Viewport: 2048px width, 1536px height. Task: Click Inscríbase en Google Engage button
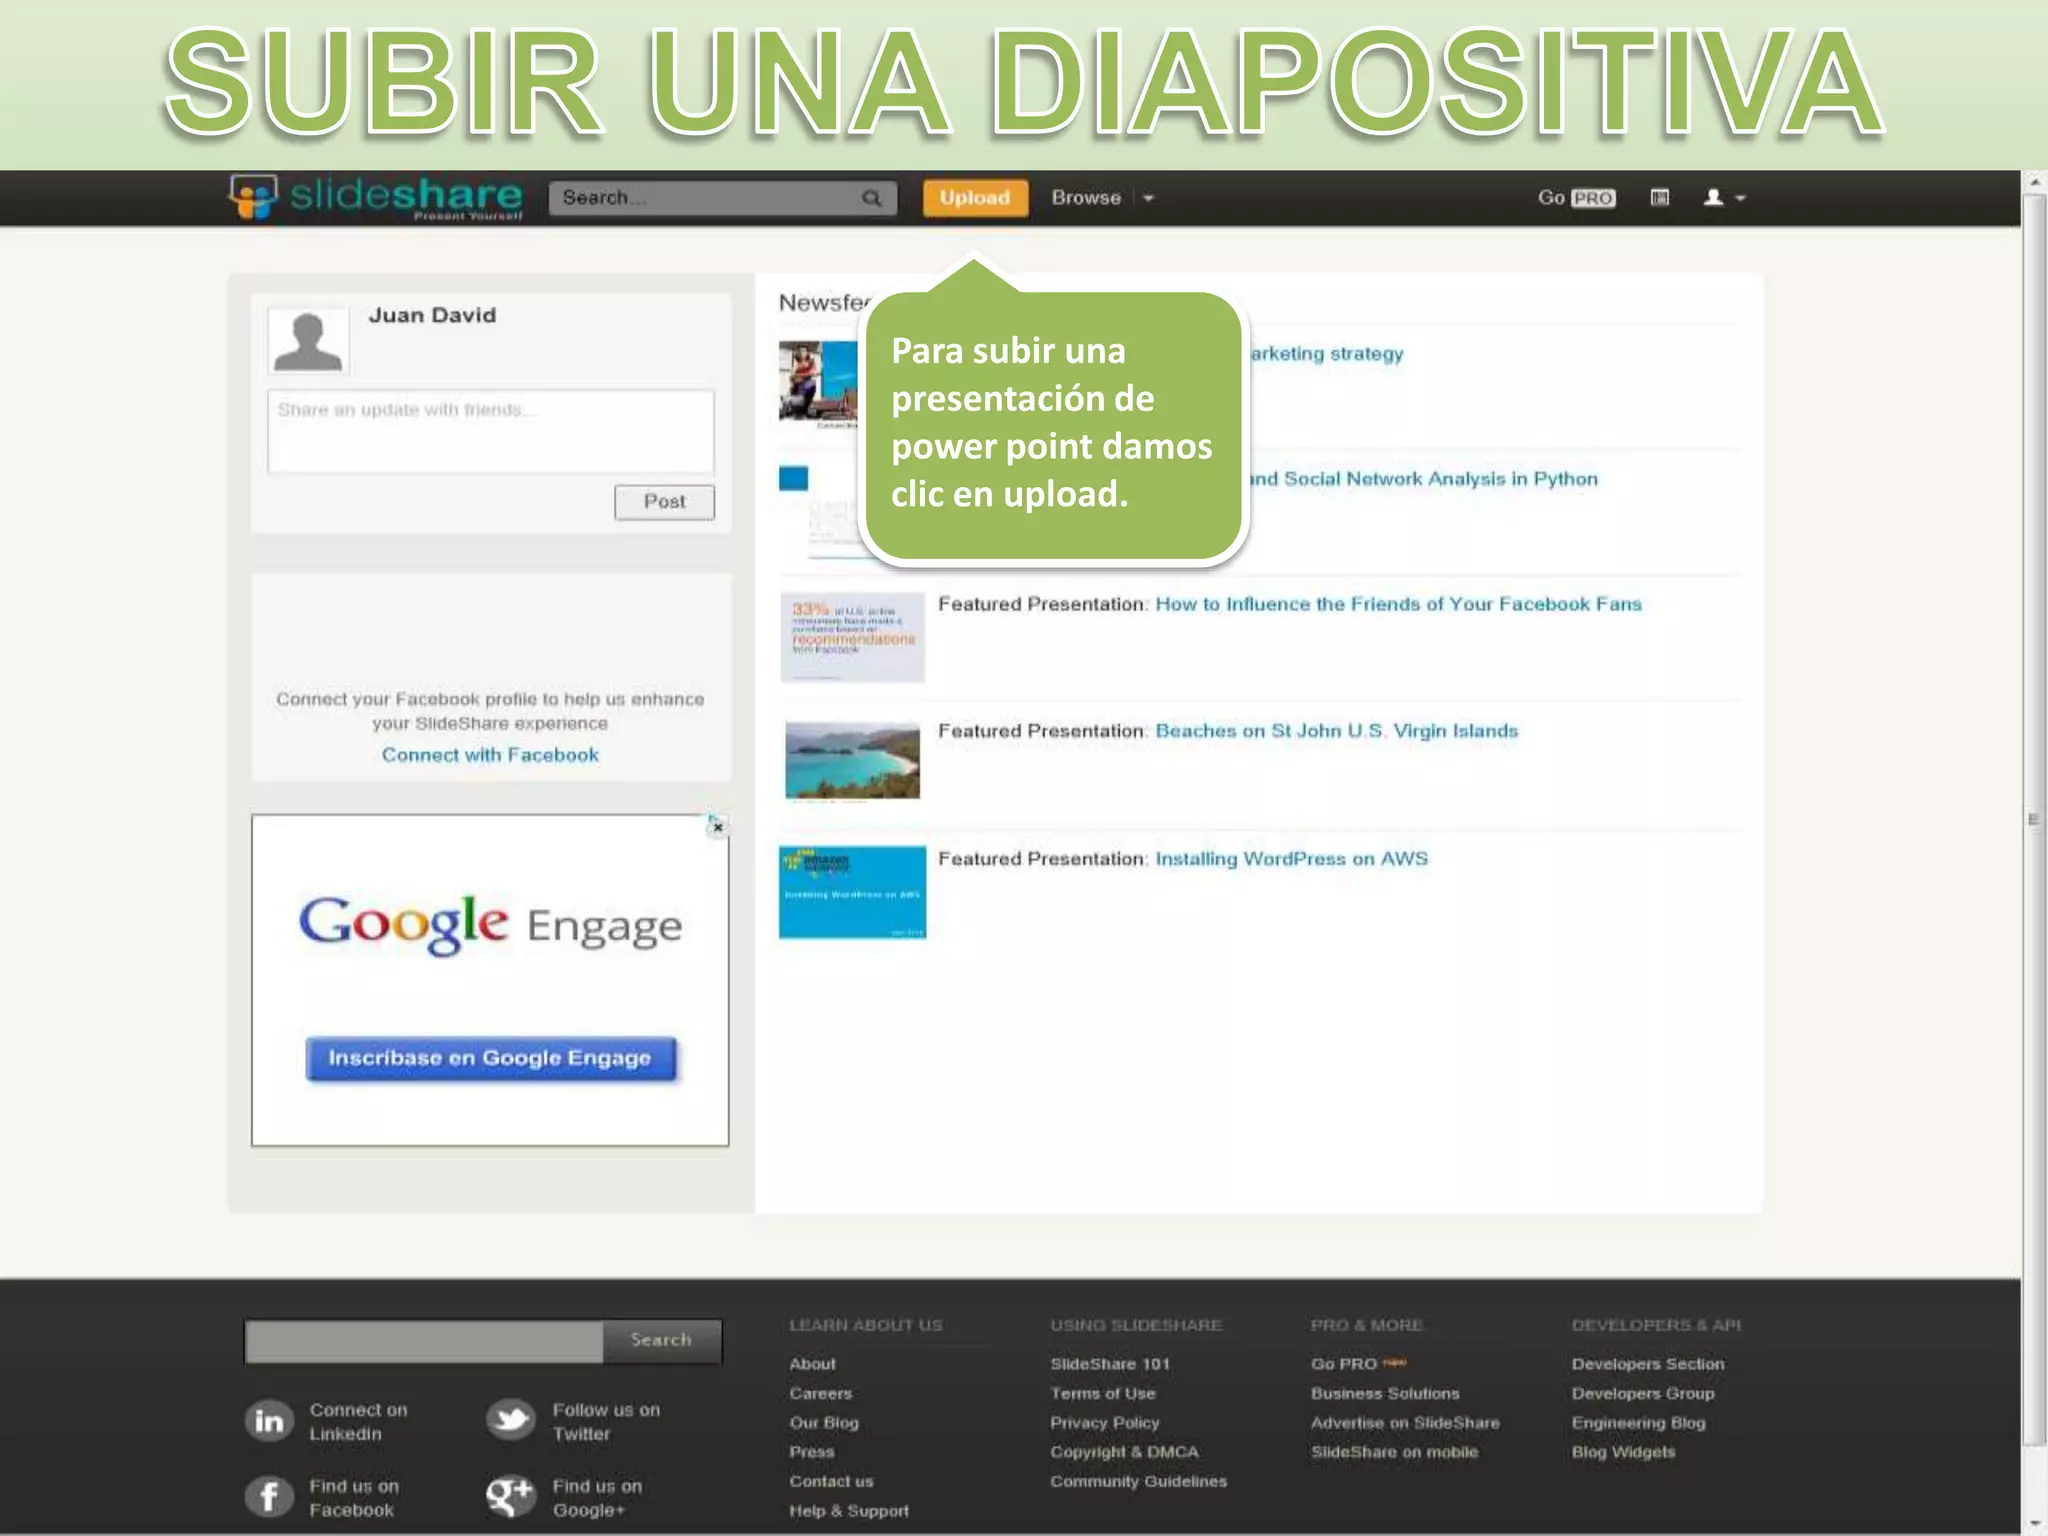coord(491,1058)
